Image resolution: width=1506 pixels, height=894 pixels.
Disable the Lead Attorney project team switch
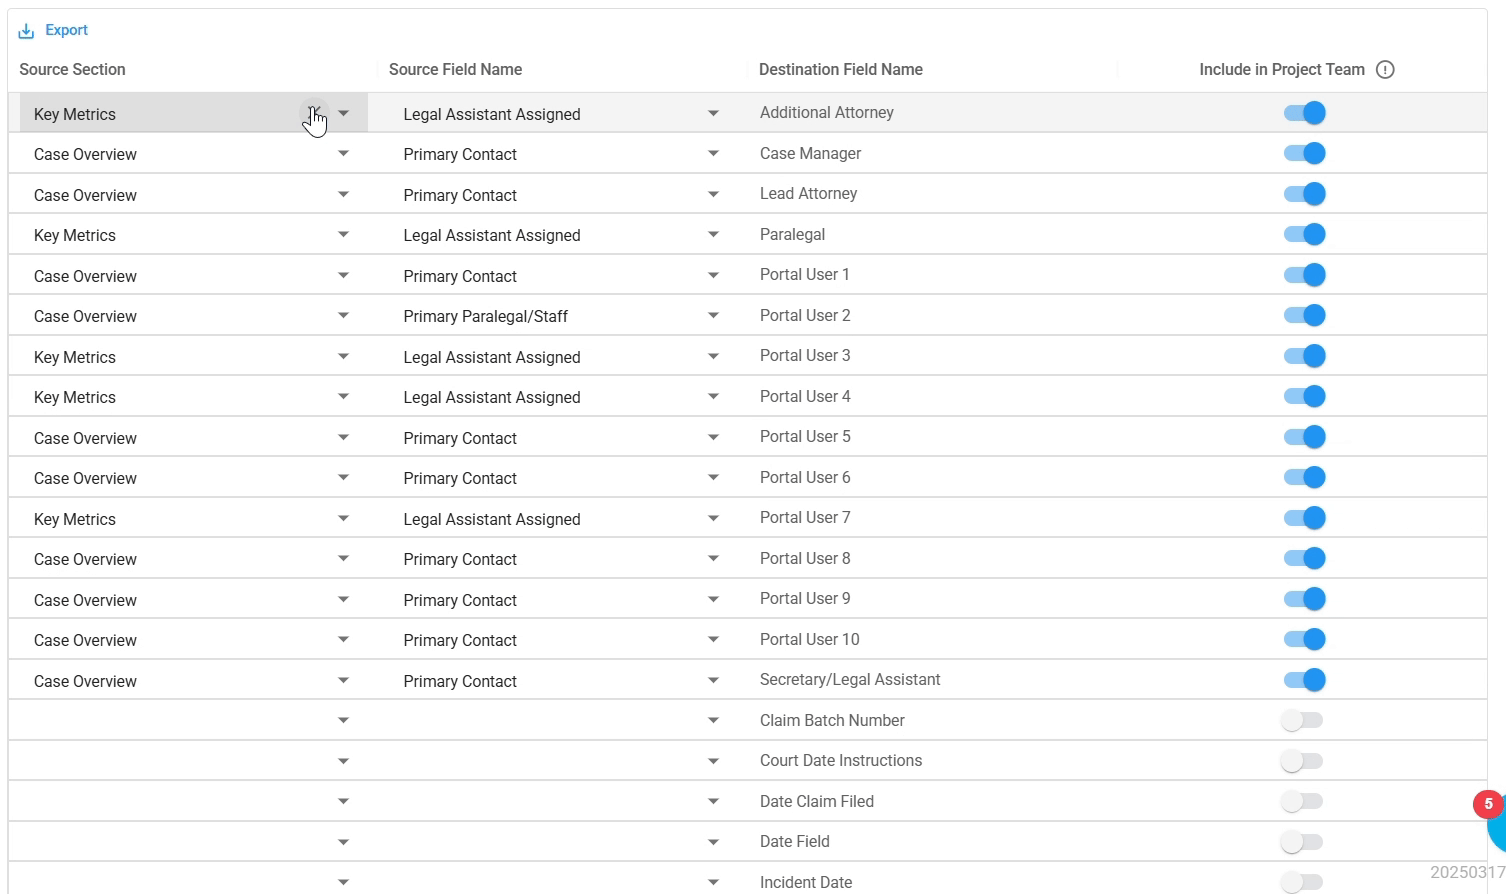1305,194
